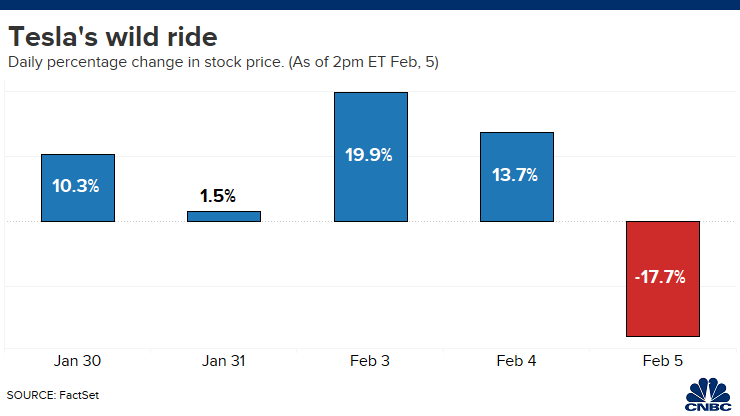Click the small Jan 31 bar
740x416 pixels.
click(224, 216)
